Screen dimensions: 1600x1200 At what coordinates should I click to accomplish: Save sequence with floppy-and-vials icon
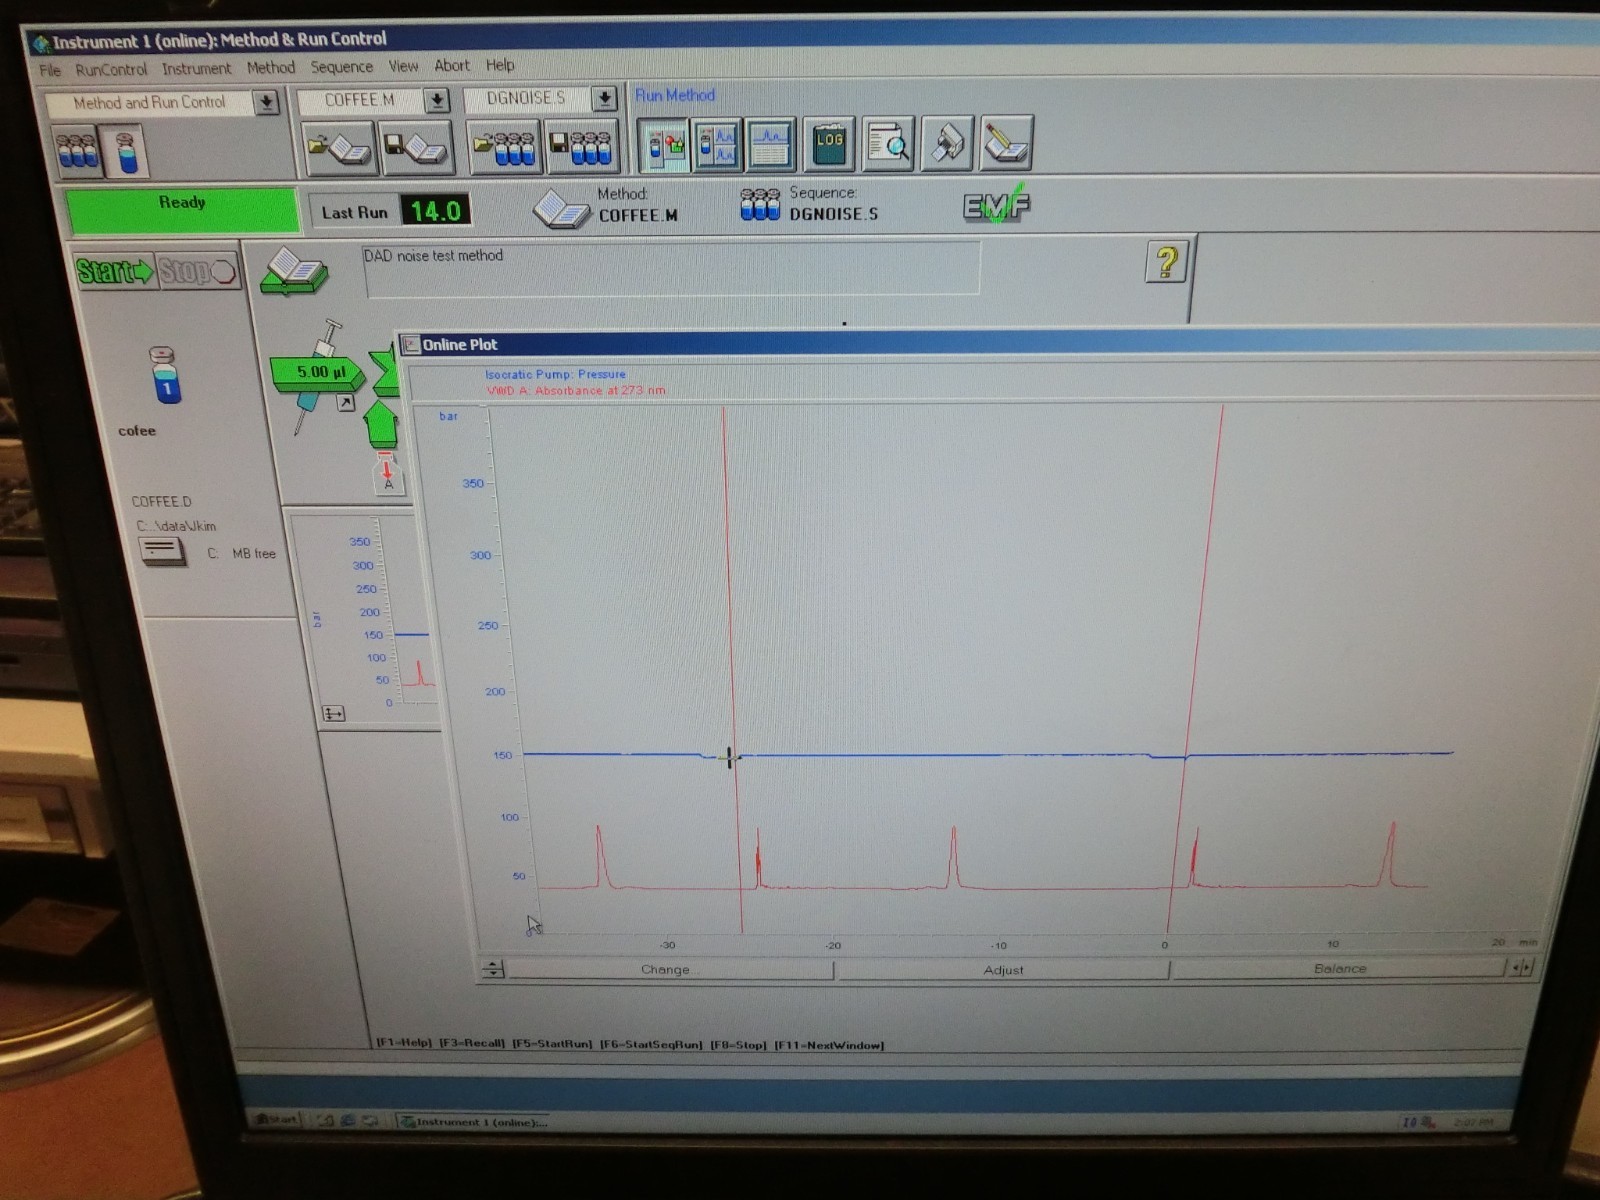click(x=581, y=147)
